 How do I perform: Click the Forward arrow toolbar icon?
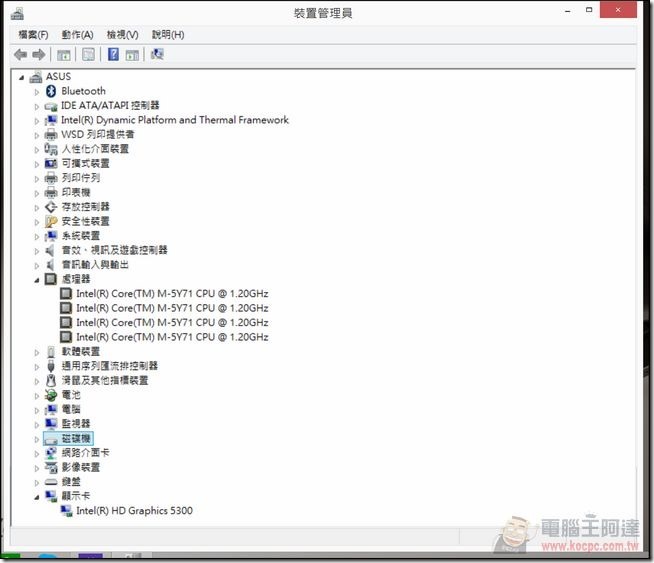(x=39, y=54)
